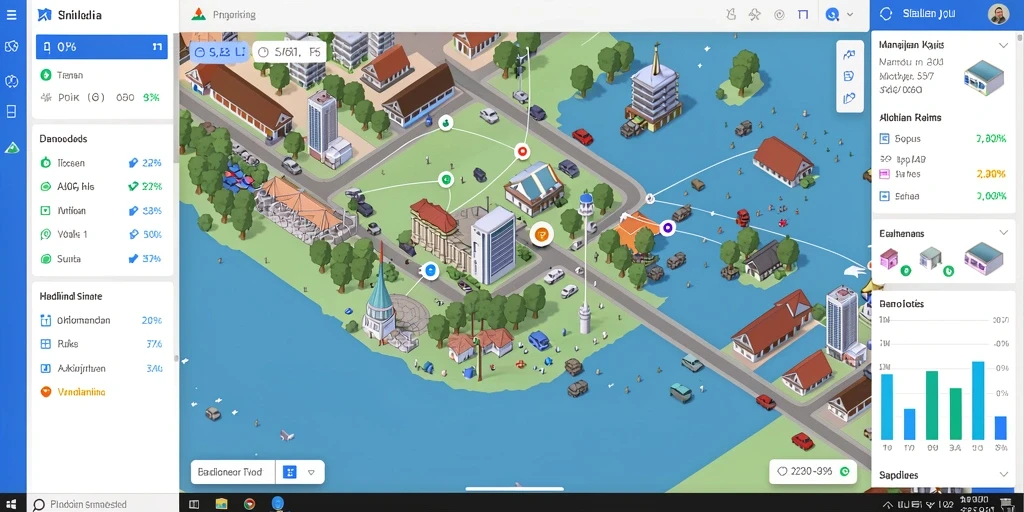This screenshot has width=1024, height=512.
Task: Click the document icon in map toolbar
Action: pyautogui.click(x=849, y=76)
